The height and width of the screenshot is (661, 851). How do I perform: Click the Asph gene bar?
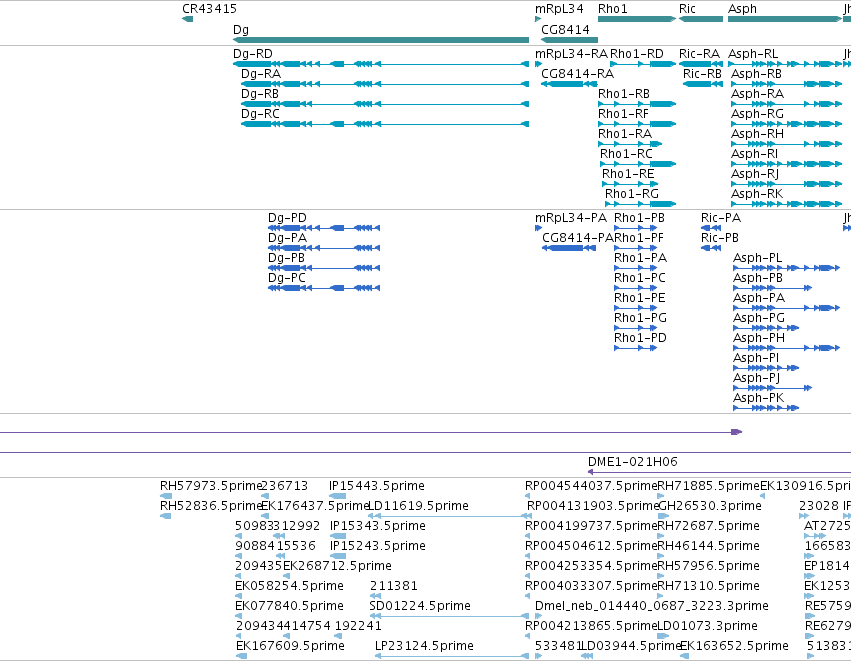pos(785,19)
